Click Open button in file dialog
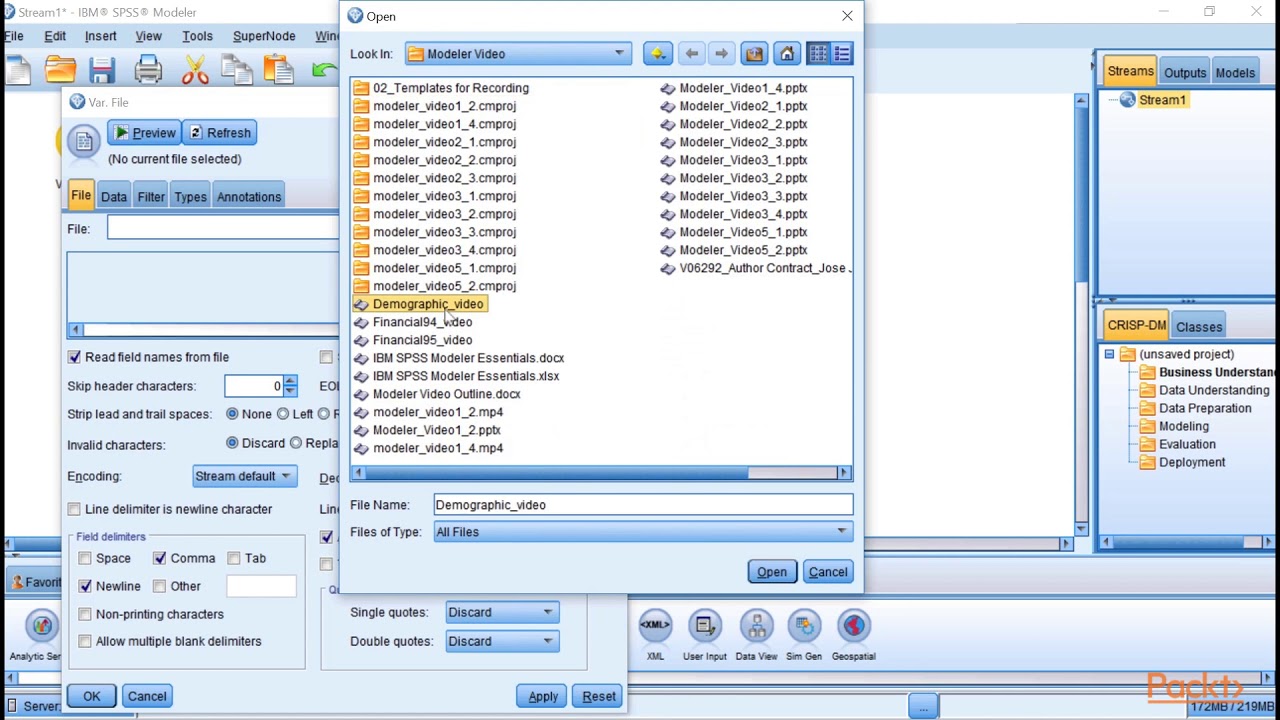This screenshot has width=1280, height=720. [772, 572]
